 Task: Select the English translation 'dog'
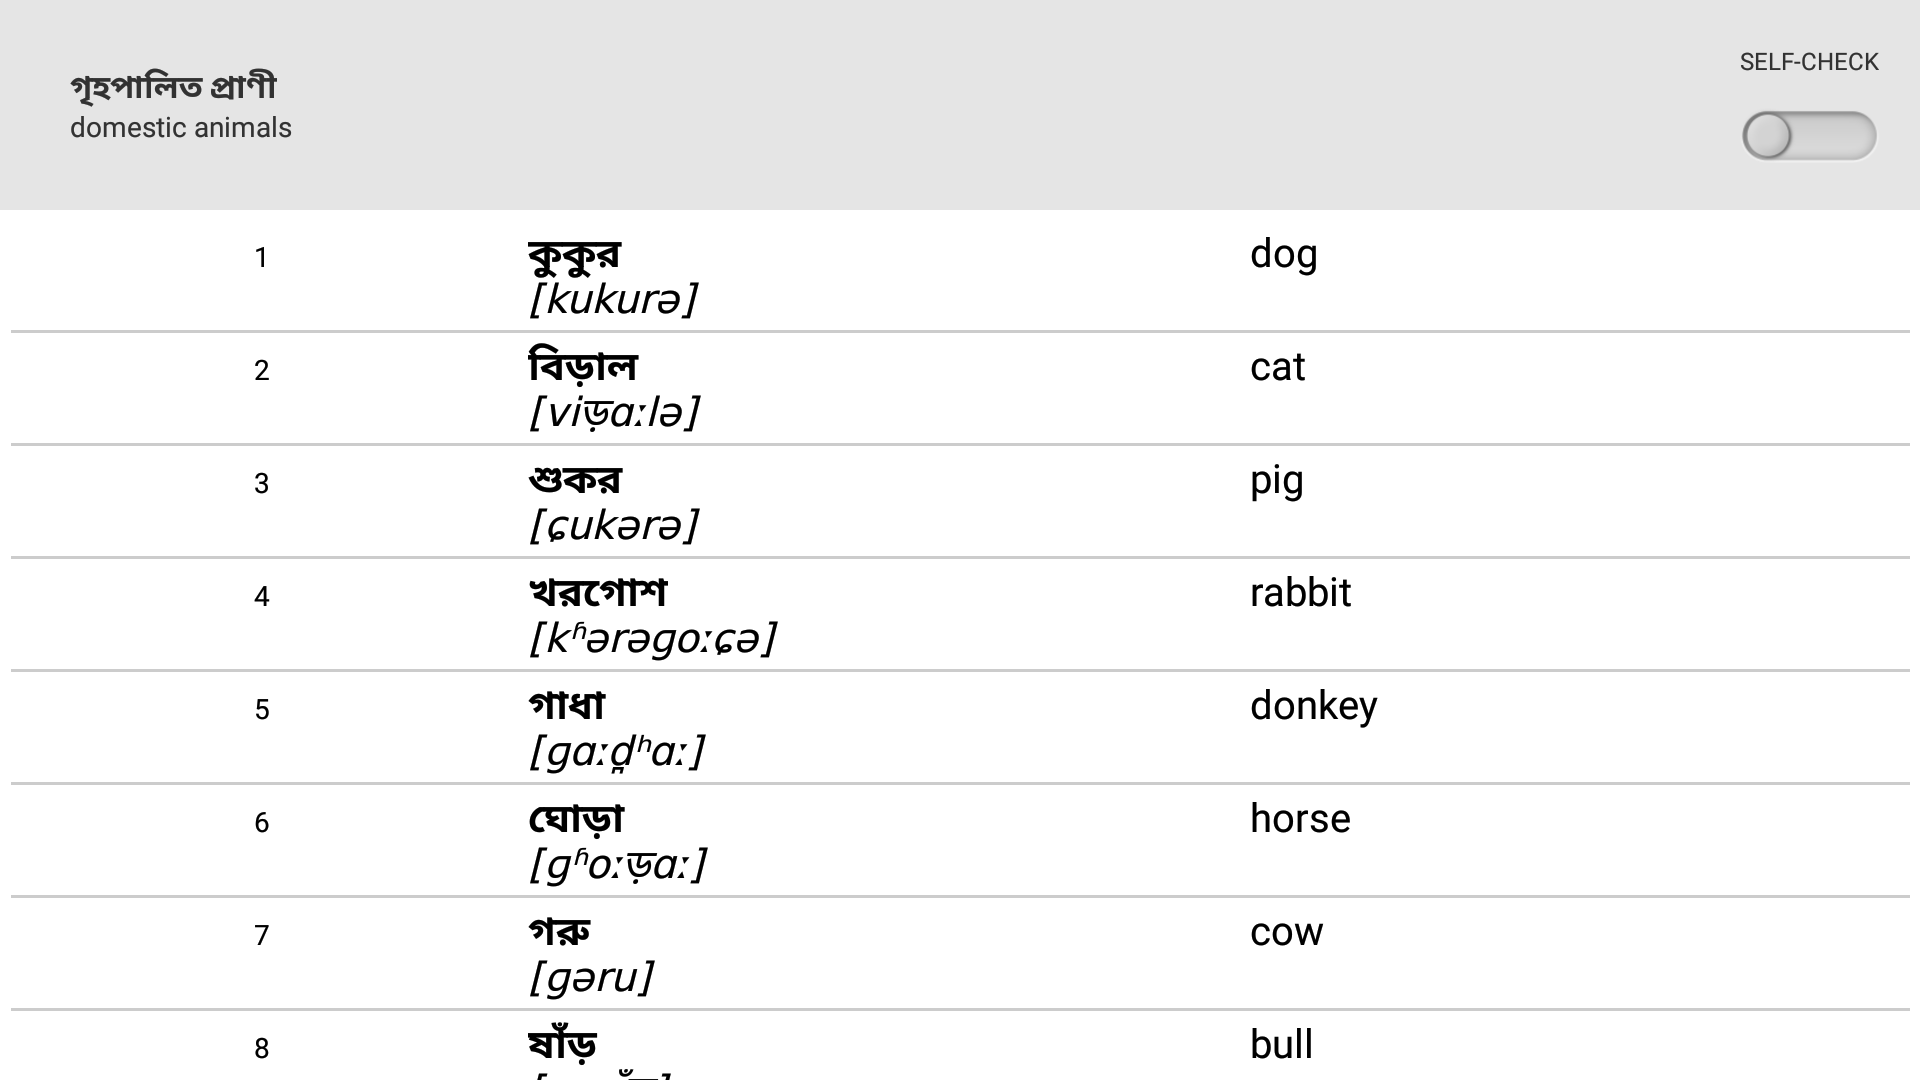(1285, 255)
